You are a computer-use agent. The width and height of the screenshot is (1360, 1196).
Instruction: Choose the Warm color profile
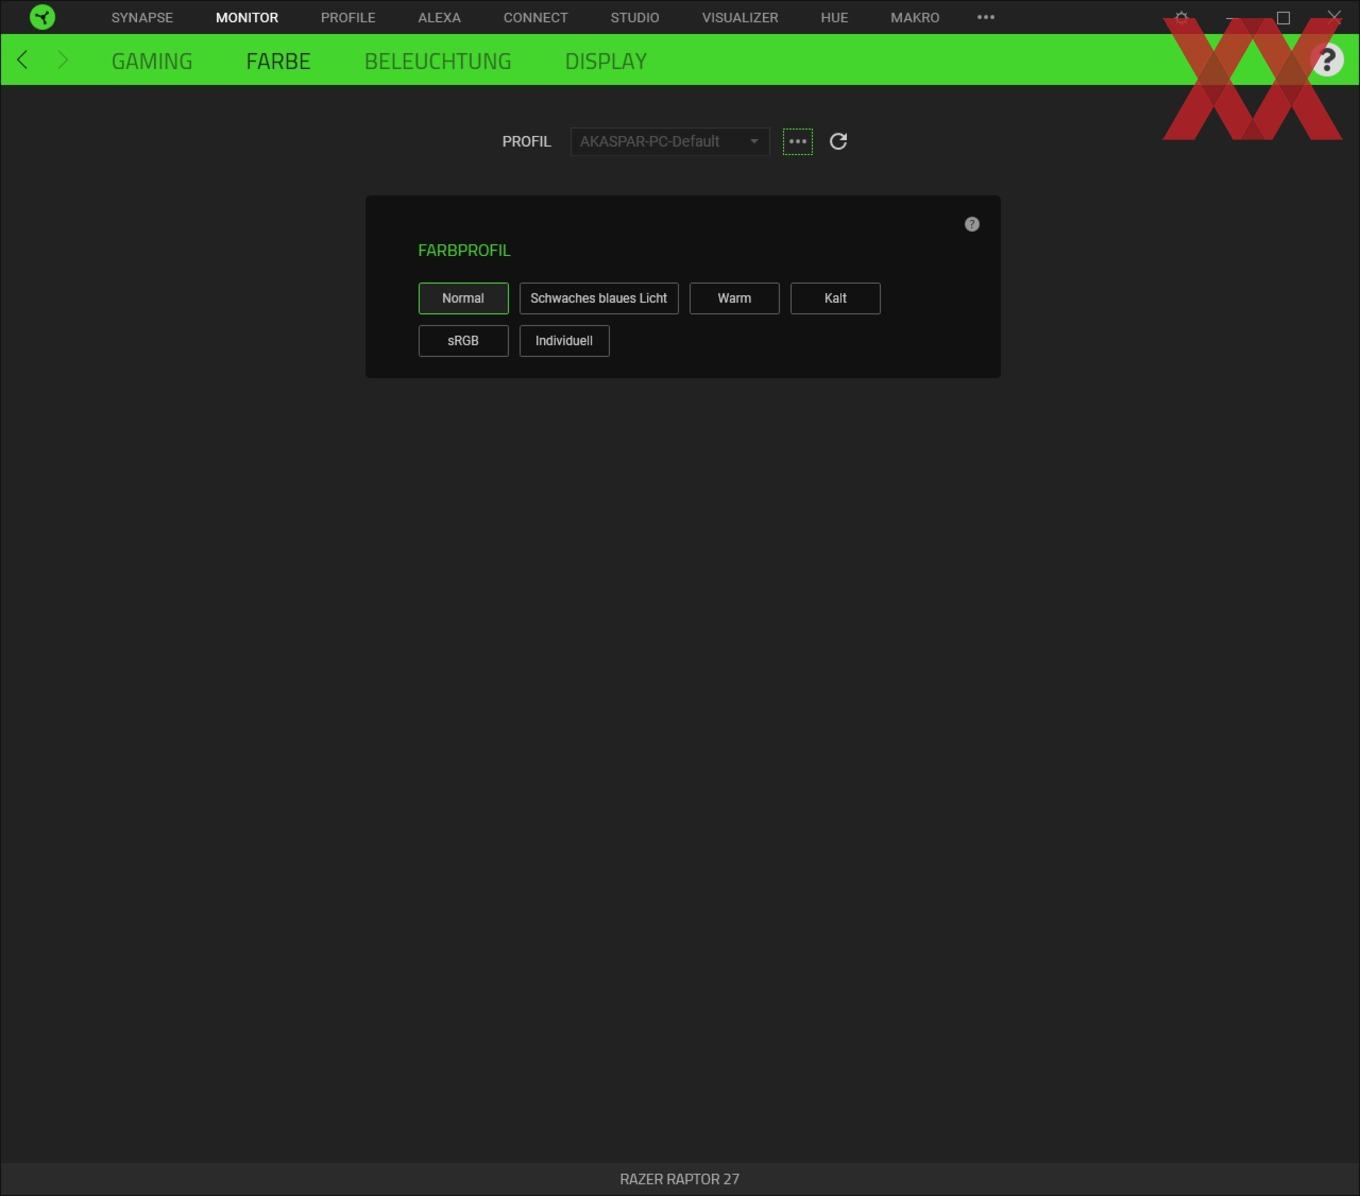tap(734, 298)
